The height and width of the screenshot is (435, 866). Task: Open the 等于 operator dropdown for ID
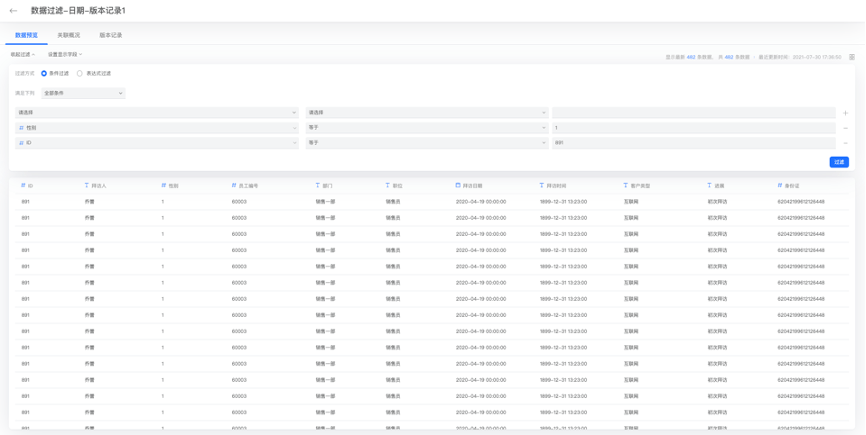coord(427,143)
